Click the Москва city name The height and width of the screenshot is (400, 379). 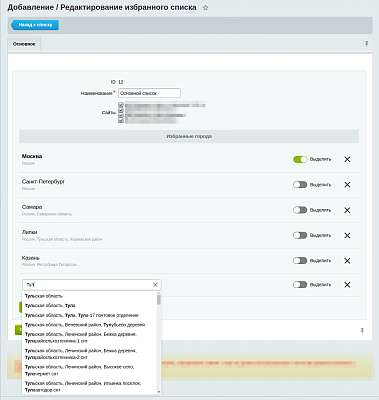[x=32, y=156]
